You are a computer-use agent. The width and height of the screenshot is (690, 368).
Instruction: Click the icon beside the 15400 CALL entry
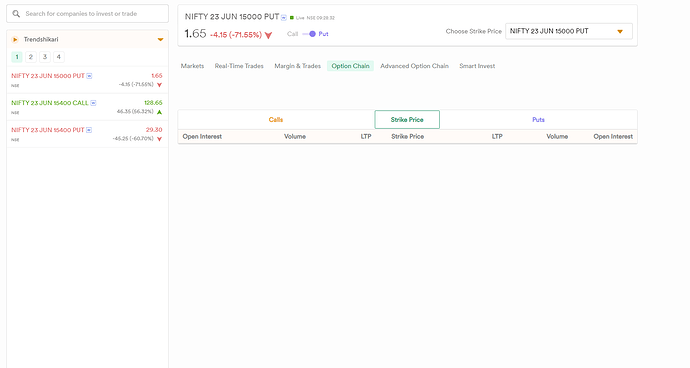click(x=93, y=103)
